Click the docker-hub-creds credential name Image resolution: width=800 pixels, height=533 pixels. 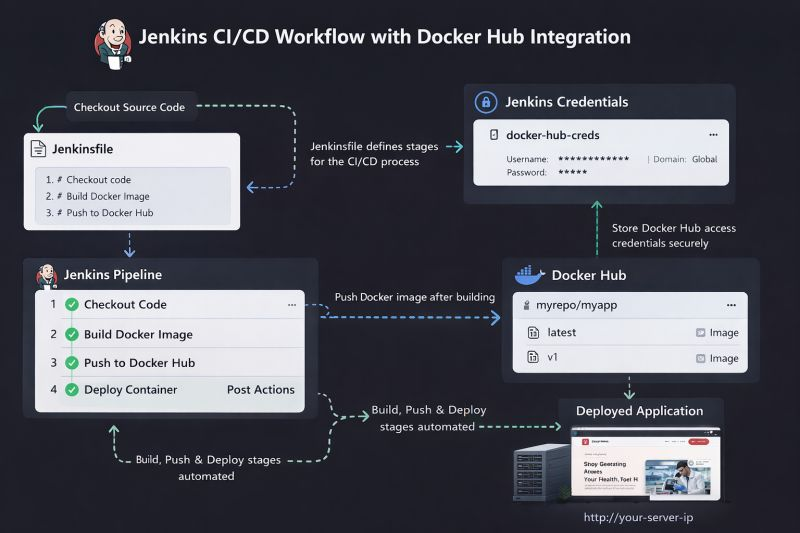point(553,135)
